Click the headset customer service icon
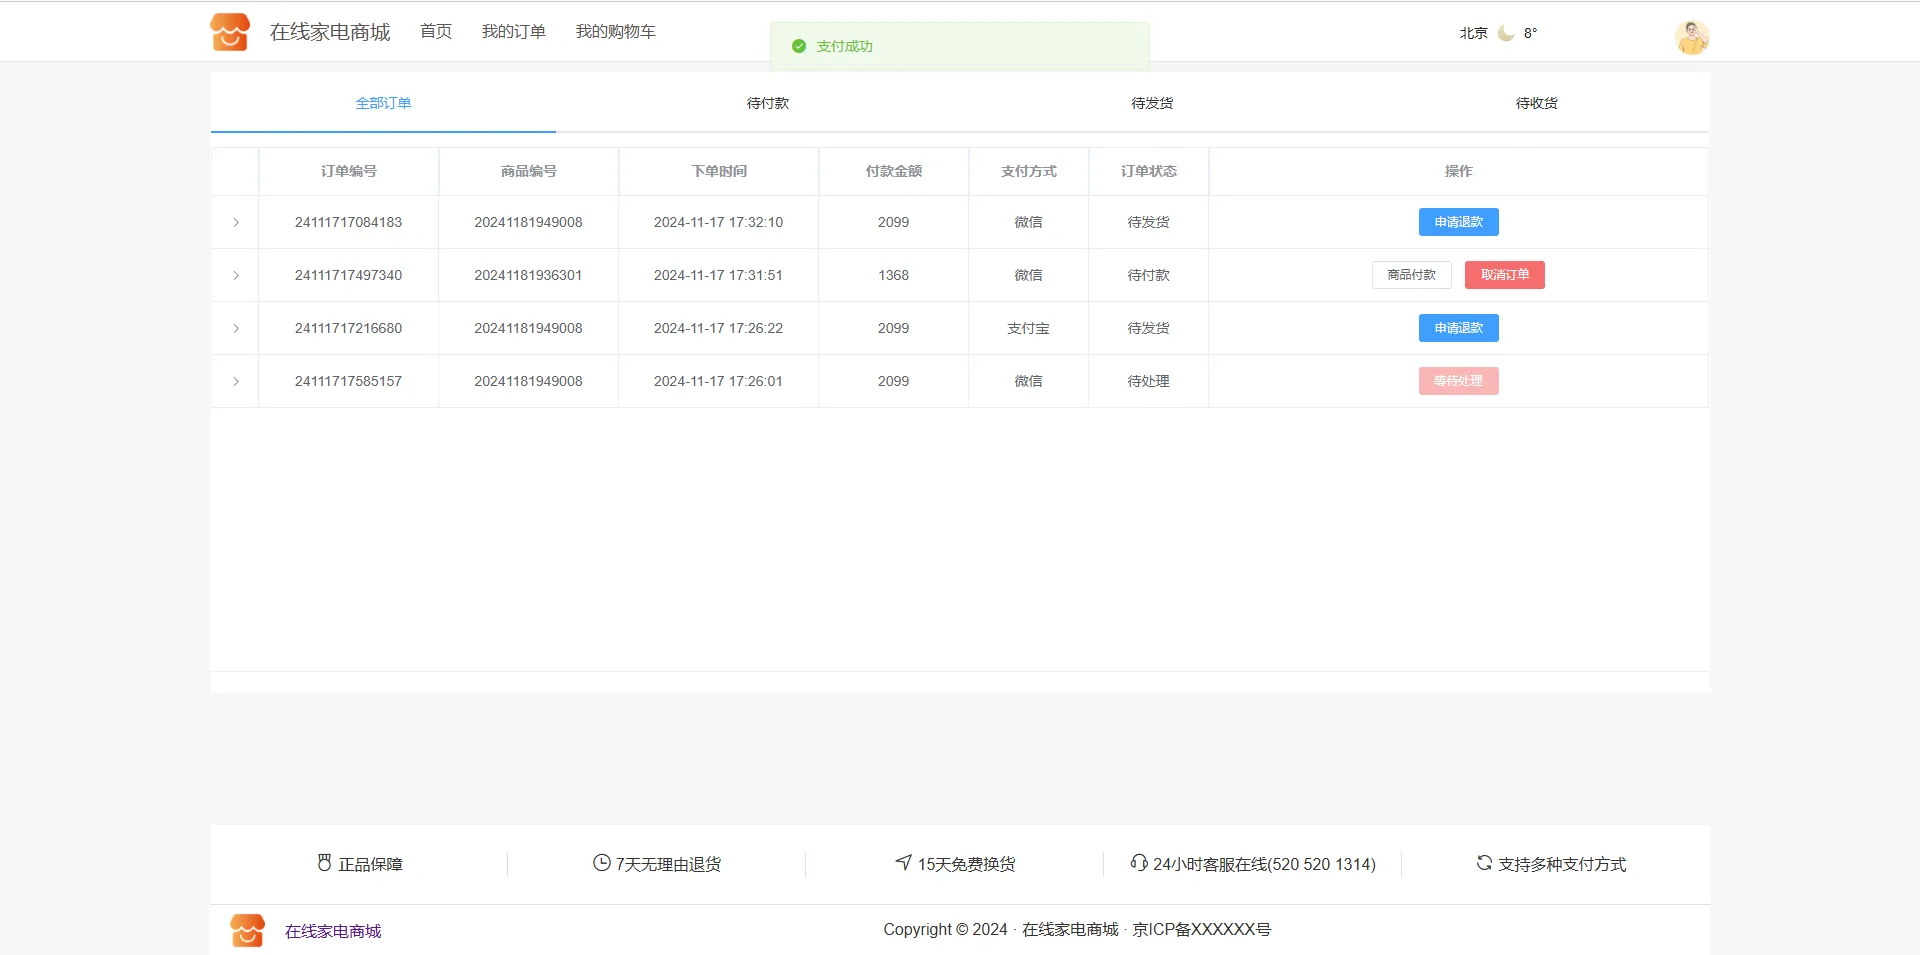Screen dimensions: 1920x955 click(1138, 863)
